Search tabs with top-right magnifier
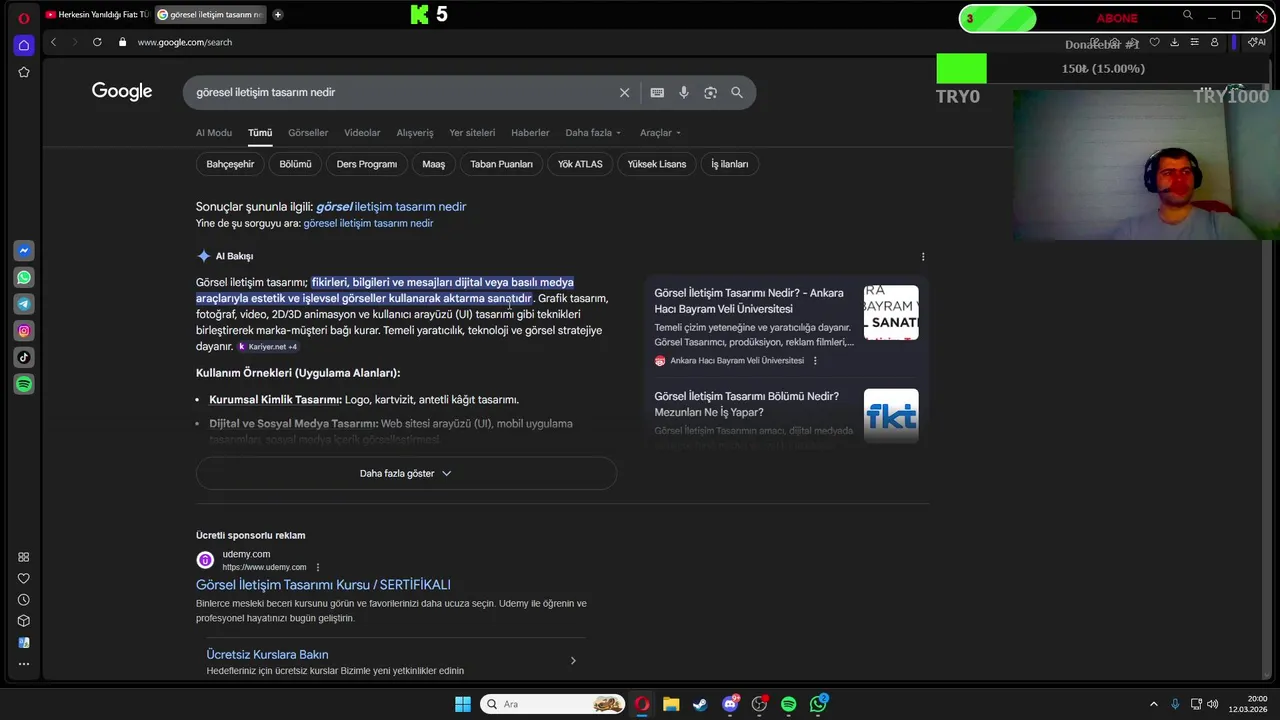This screenshot has width=1280, height=720. click(x=1188, y=15)
